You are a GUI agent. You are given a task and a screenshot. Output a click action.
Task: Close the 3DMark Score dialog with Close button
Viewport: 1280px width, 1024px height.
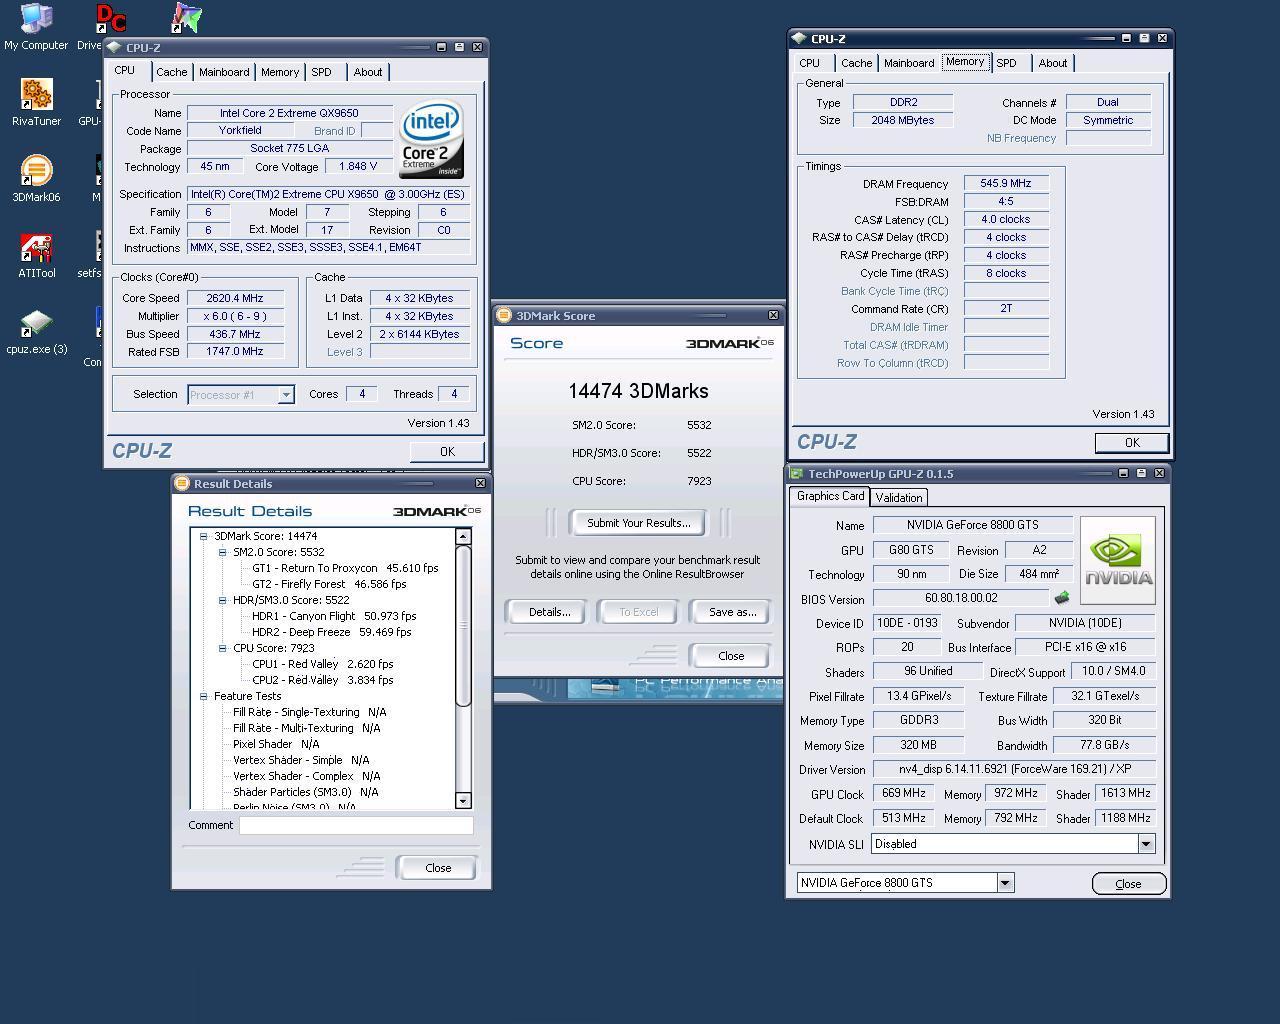(730, 656)
